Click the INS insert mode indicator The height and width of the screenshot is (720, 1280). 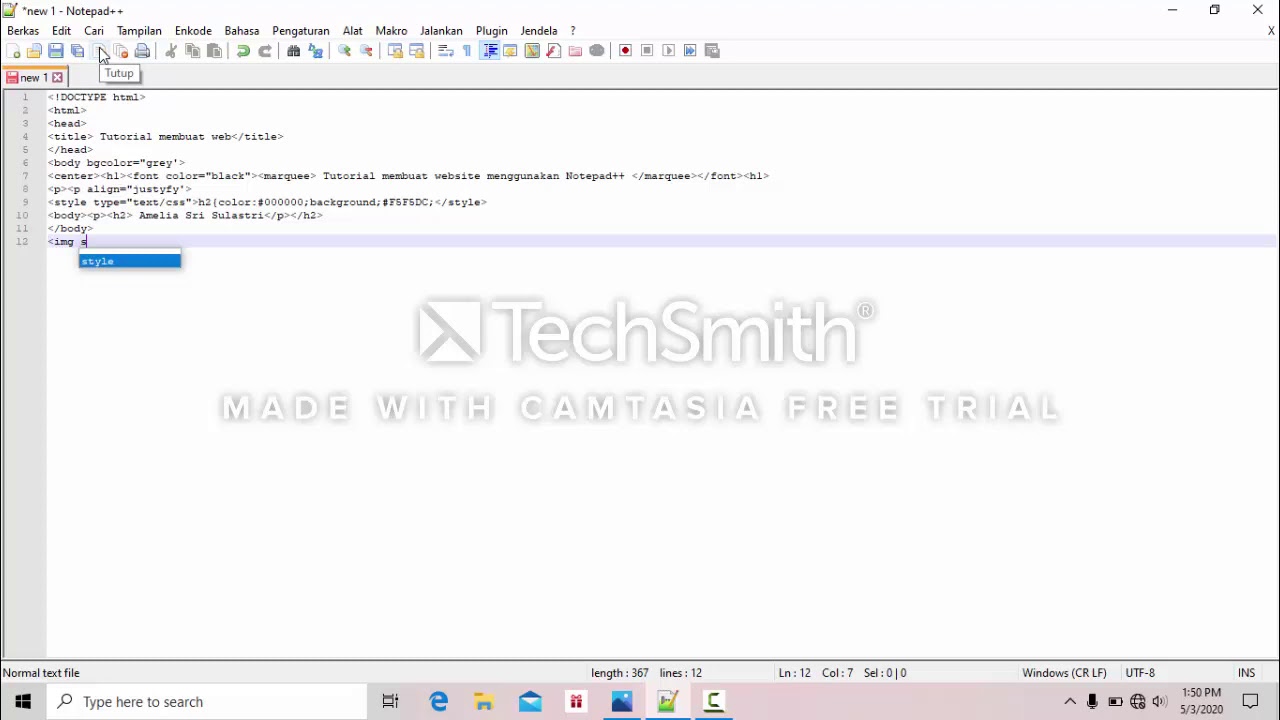[x=1246, y=673]
